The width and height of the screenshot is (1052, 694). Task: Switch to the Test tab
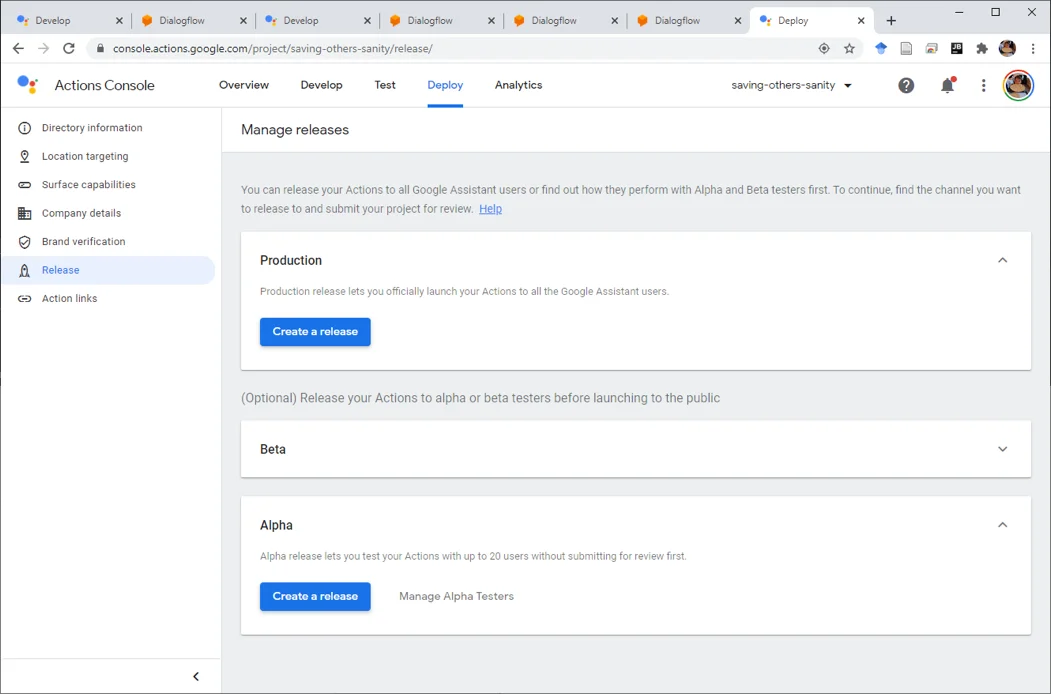point(385,85)
